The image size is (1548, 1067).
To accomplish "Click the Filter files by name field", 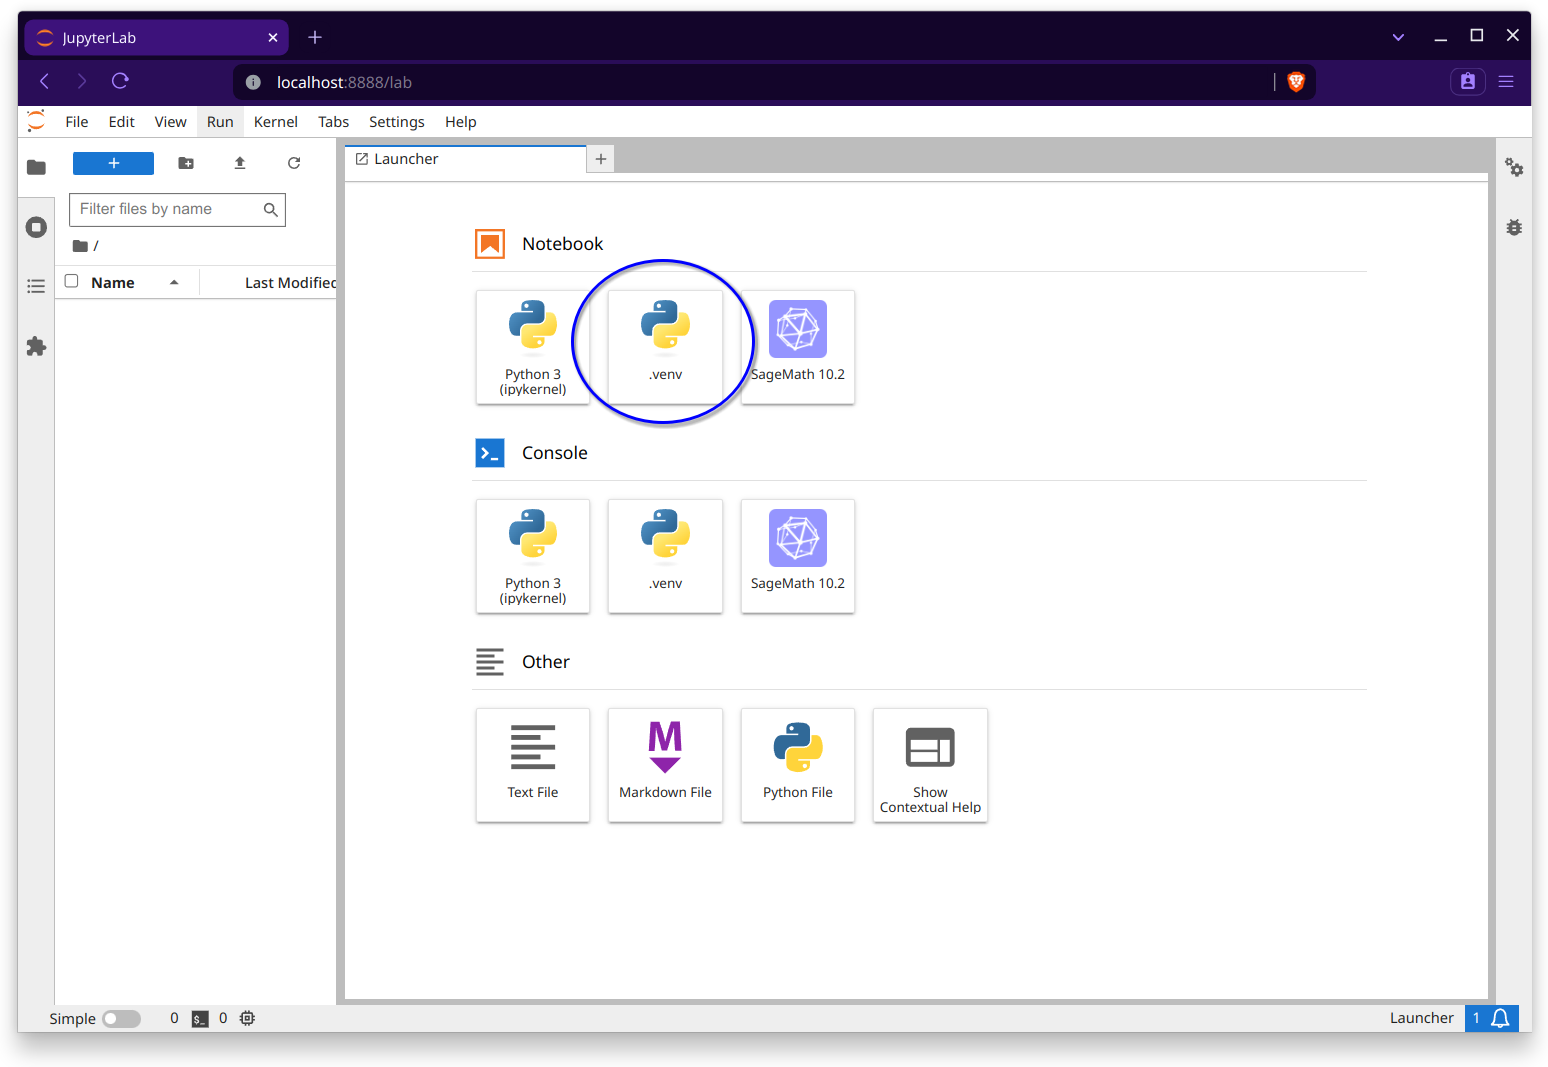I will [166, 209].
